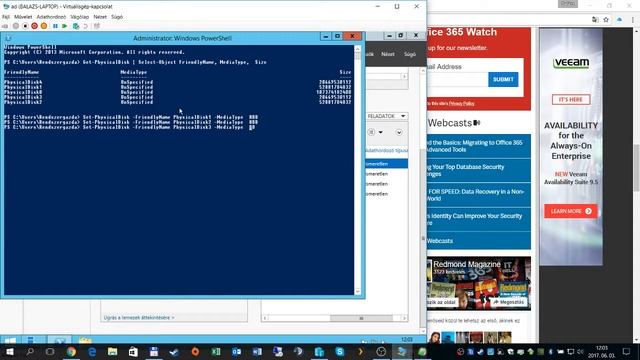
Task: Open the Adathordozó menu
Action: tap(51, 17)
